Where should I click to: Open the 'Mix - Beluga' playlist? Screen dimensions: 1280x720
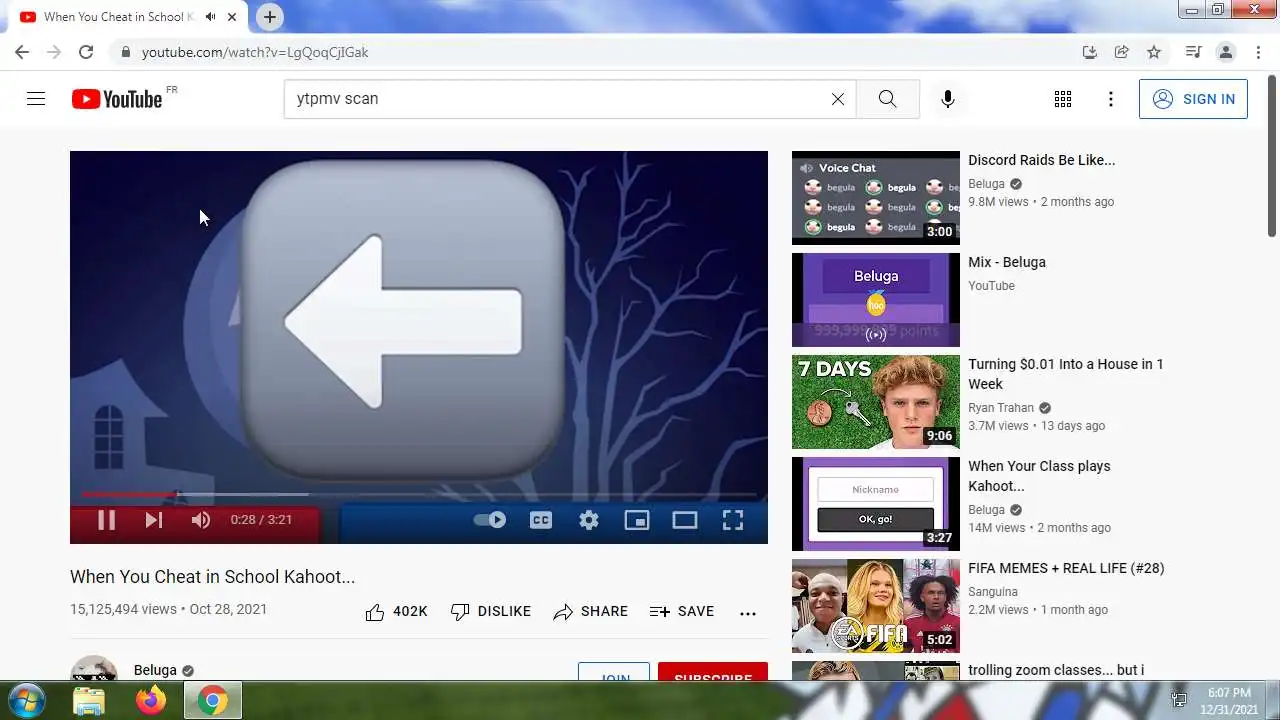tap(1007, 262)
